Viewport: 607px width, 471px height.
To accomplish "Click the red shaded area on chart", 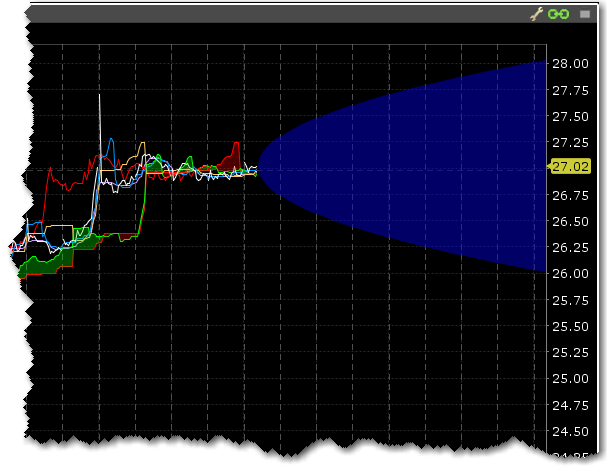I will (x=235, y=155).
